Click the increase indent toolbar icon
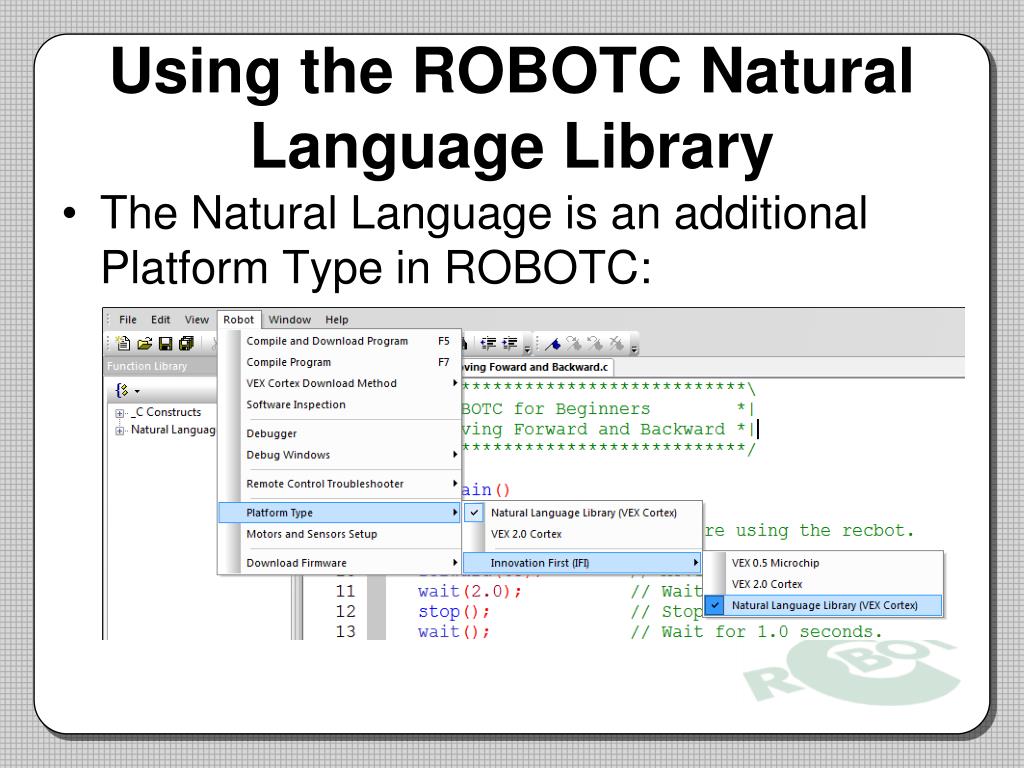The image size is (1024, 768). pyautogui.click(x=510, y=343)
